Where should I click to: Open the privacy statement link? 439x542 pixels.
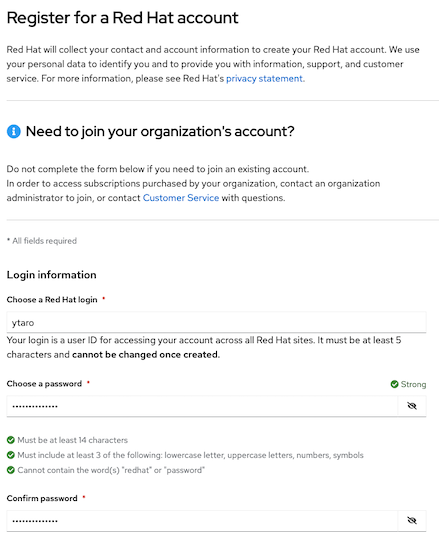264,79
